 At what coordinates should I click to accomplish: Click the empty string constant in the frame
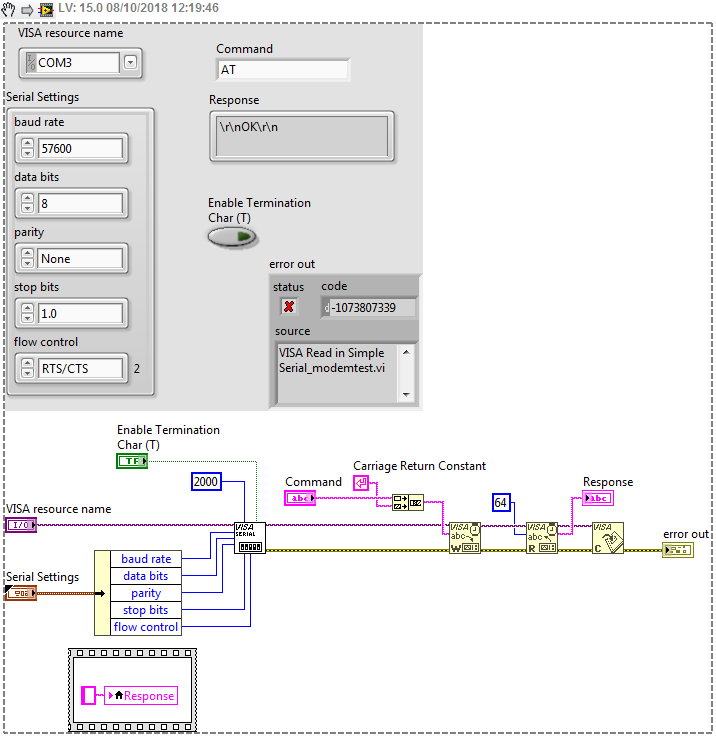[88, 696]
